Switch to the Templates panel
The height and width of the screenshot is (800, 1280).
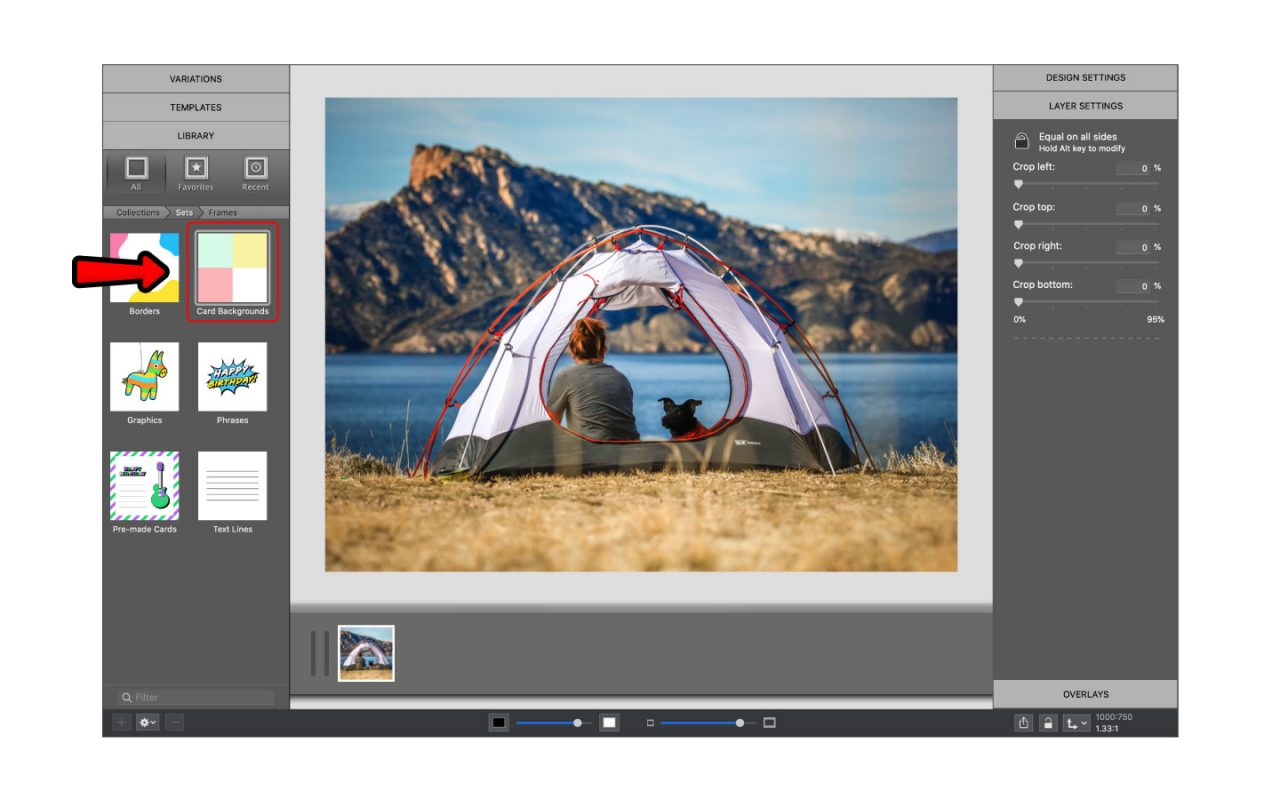point(197,107)
